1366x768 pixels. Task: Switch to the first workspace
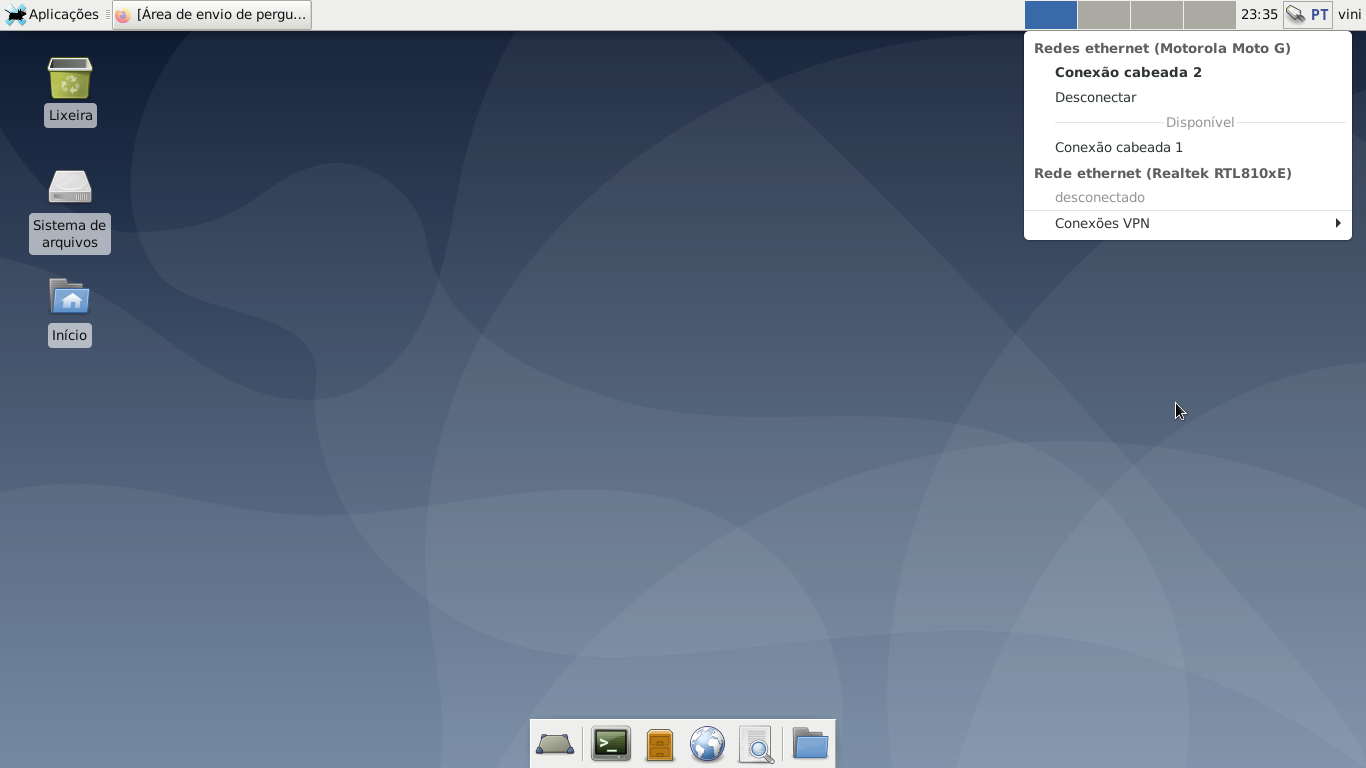click(1051, 14)
